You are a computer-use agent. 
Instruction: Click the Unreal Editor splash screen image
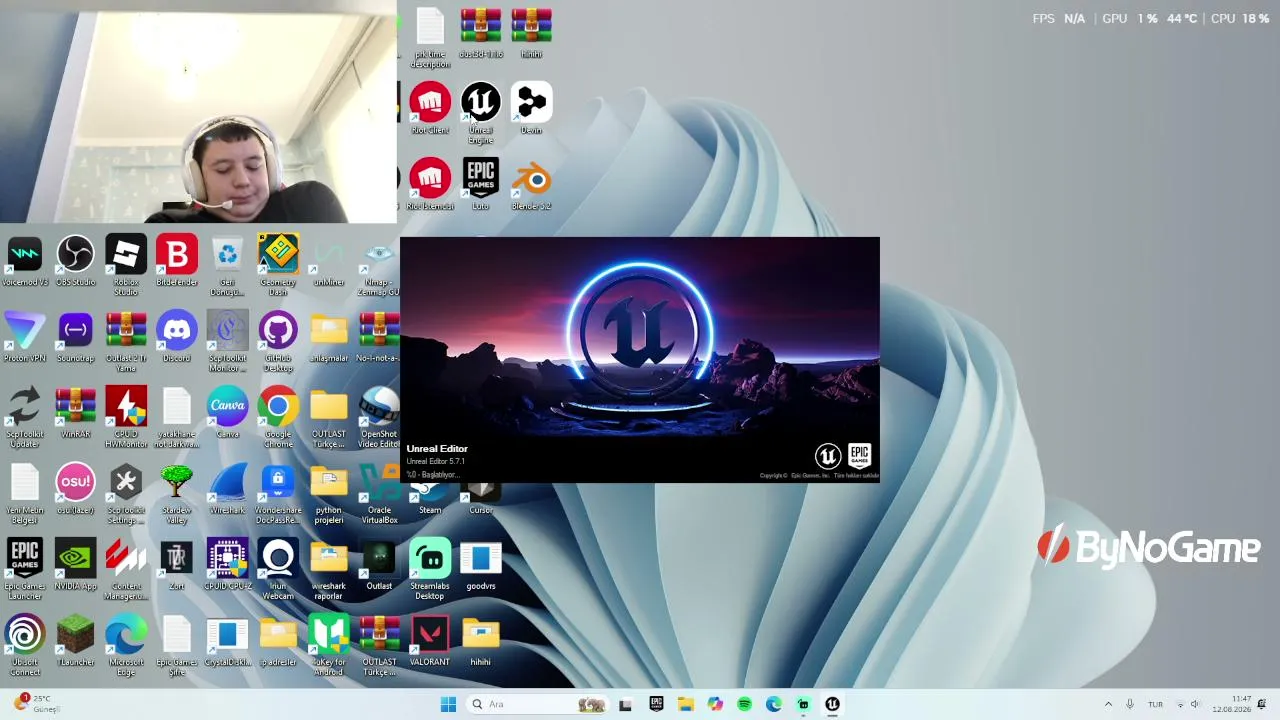[x=640, y=360]
